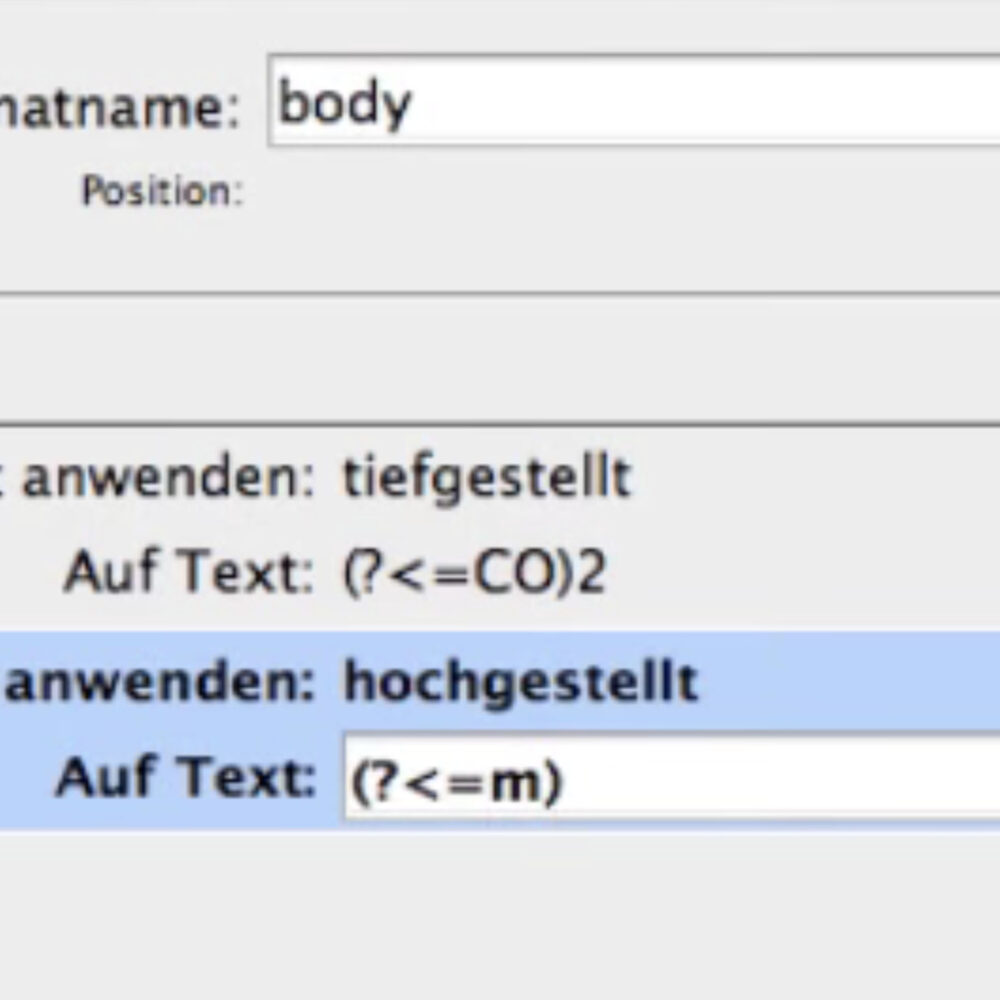Click the "Position:" label
This screenshot has height=1000, width=1000.
point(163,190)
